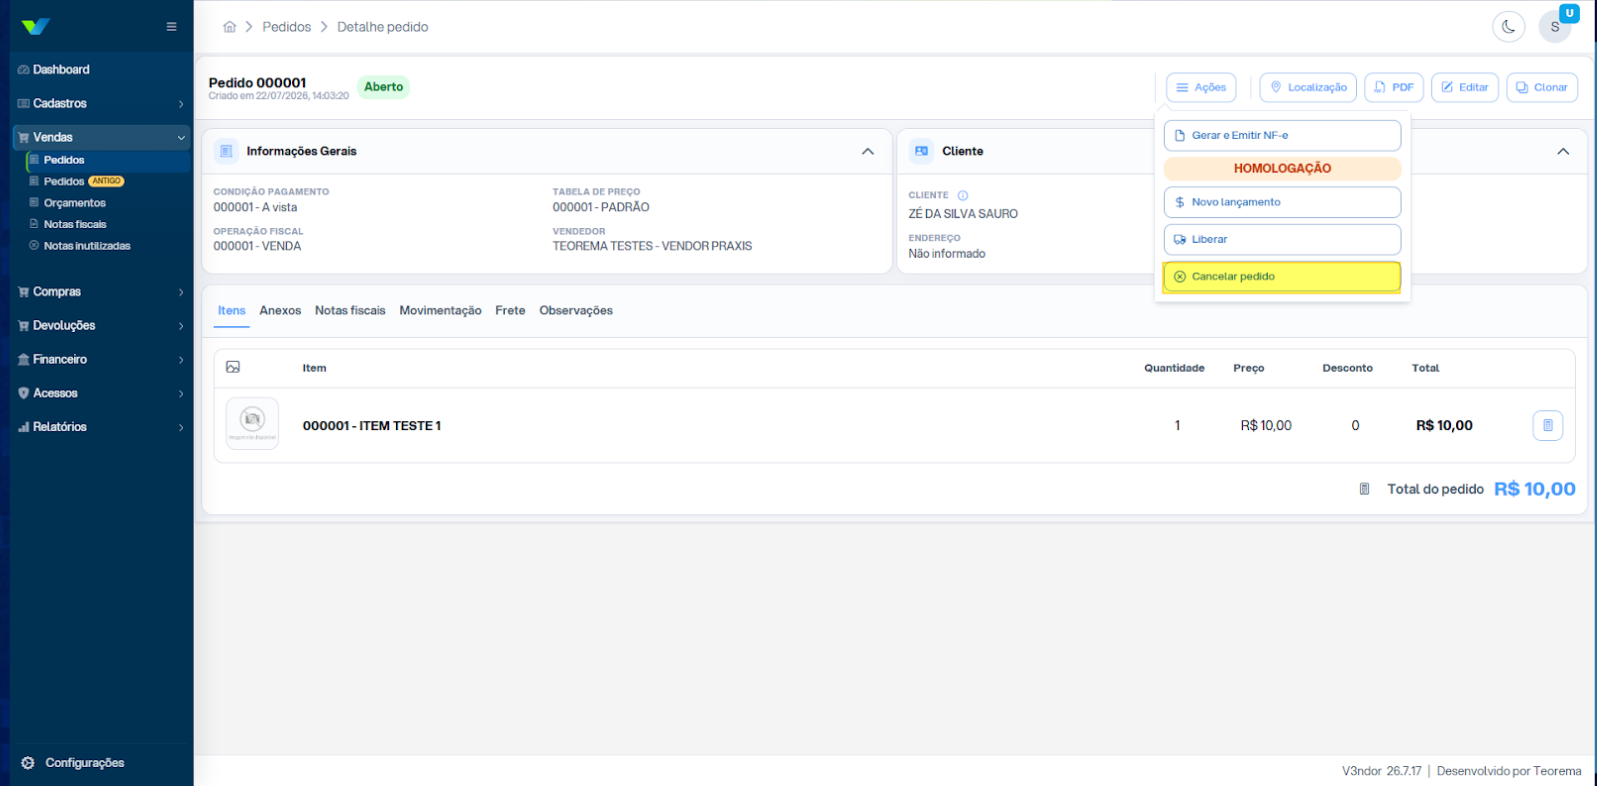Image resolution: width=1597 pixels, height=786 pixels.
Task: Click '000001 - VENDA' operação fiscal value
Action: click(x=257, y=246)
